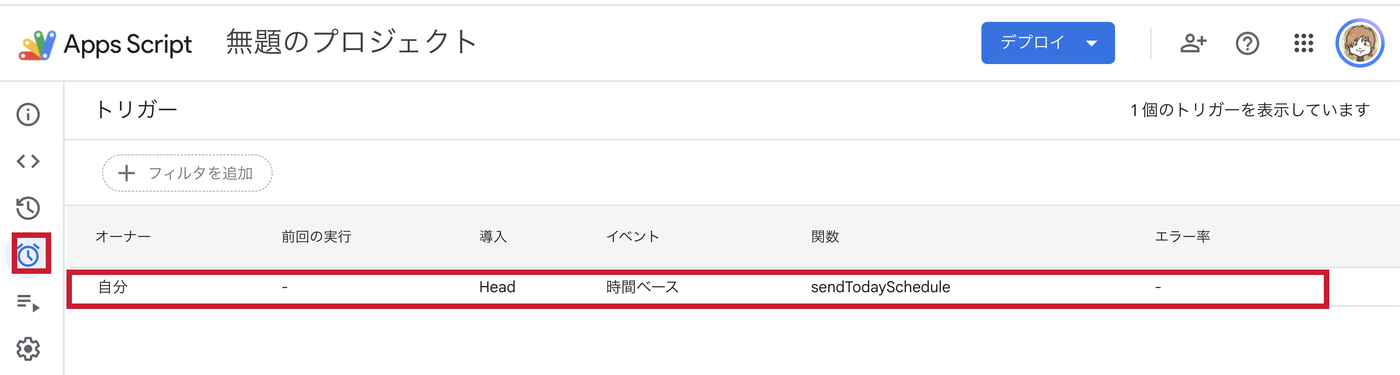The image size is (1400, 375).
Task: Click the share add-person icon
Action: pos(1193,43)
